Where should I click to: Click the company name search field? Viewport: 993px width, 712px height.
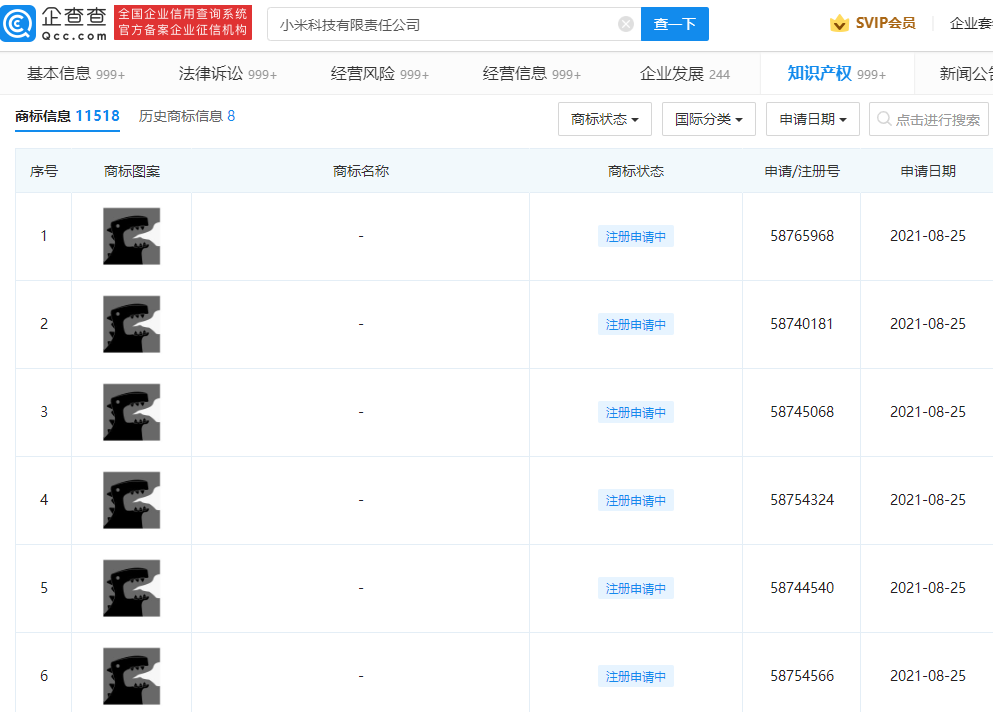pyautogui.click(x=454, y=24)
